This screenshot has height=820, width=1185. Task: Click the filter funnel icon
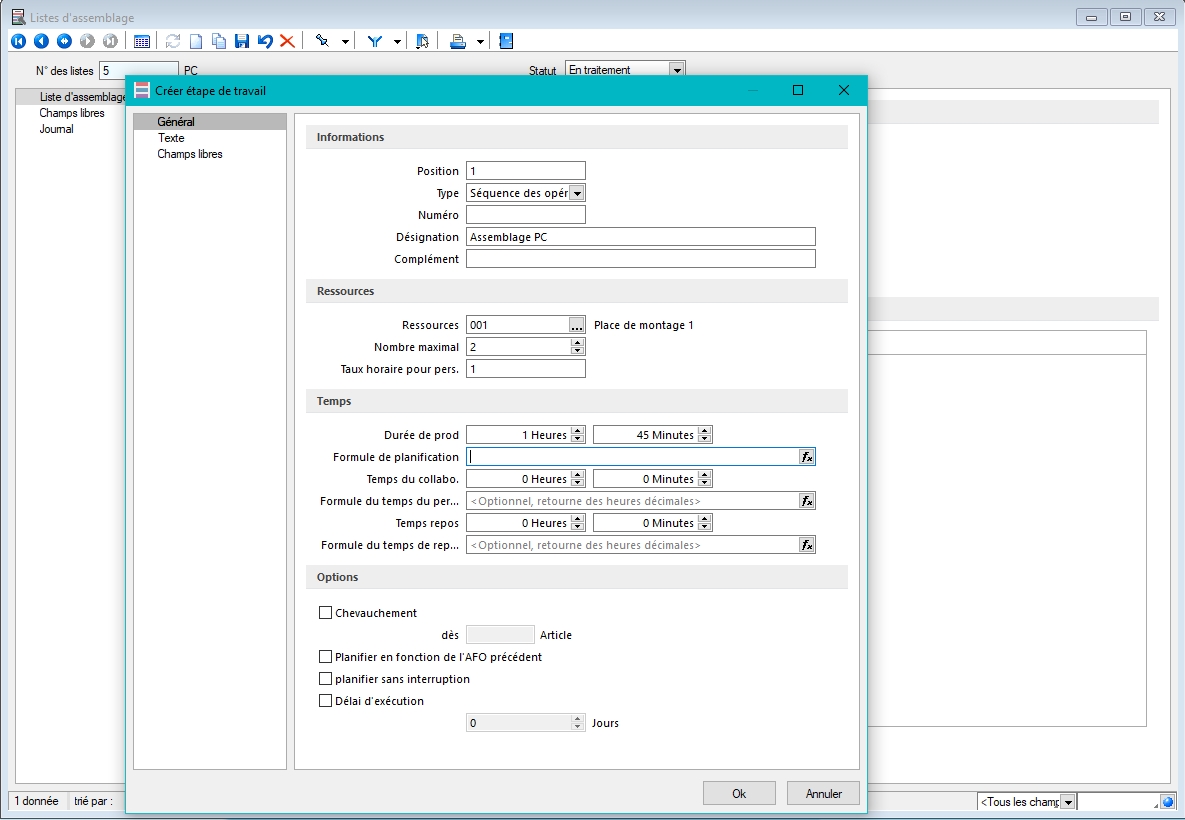point(375,41)
